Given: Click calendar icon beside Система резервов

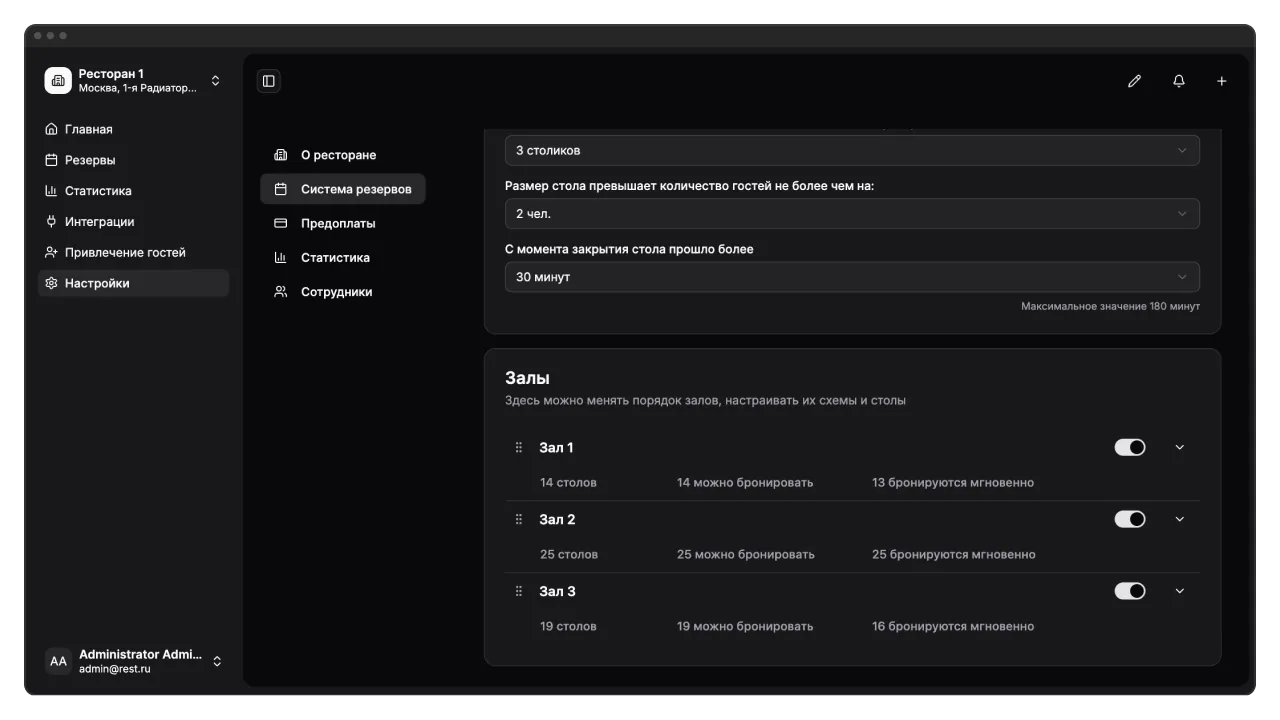Looking at the screenshot, I should (281, 189).
